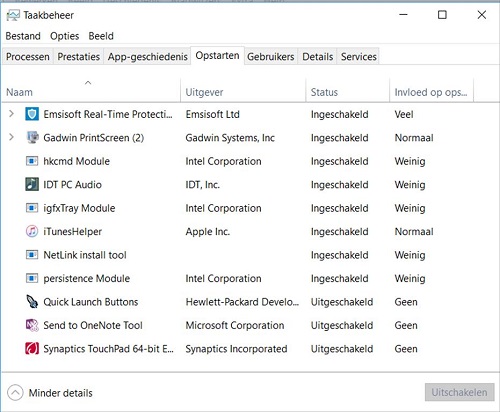The height and width of the screenshot is (412, 500).
Task: Select the Send to OneNote Tool name
Action: [x=93, y=325]
